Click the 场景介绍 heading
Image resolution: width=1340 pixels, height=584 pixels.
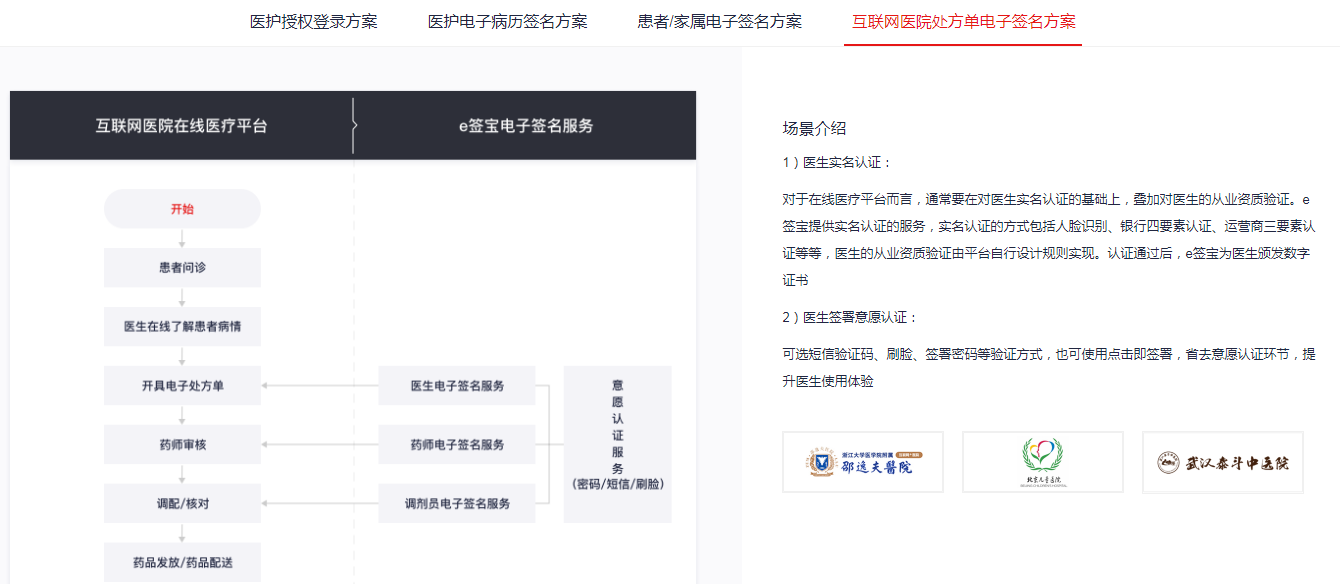point(814,128)
